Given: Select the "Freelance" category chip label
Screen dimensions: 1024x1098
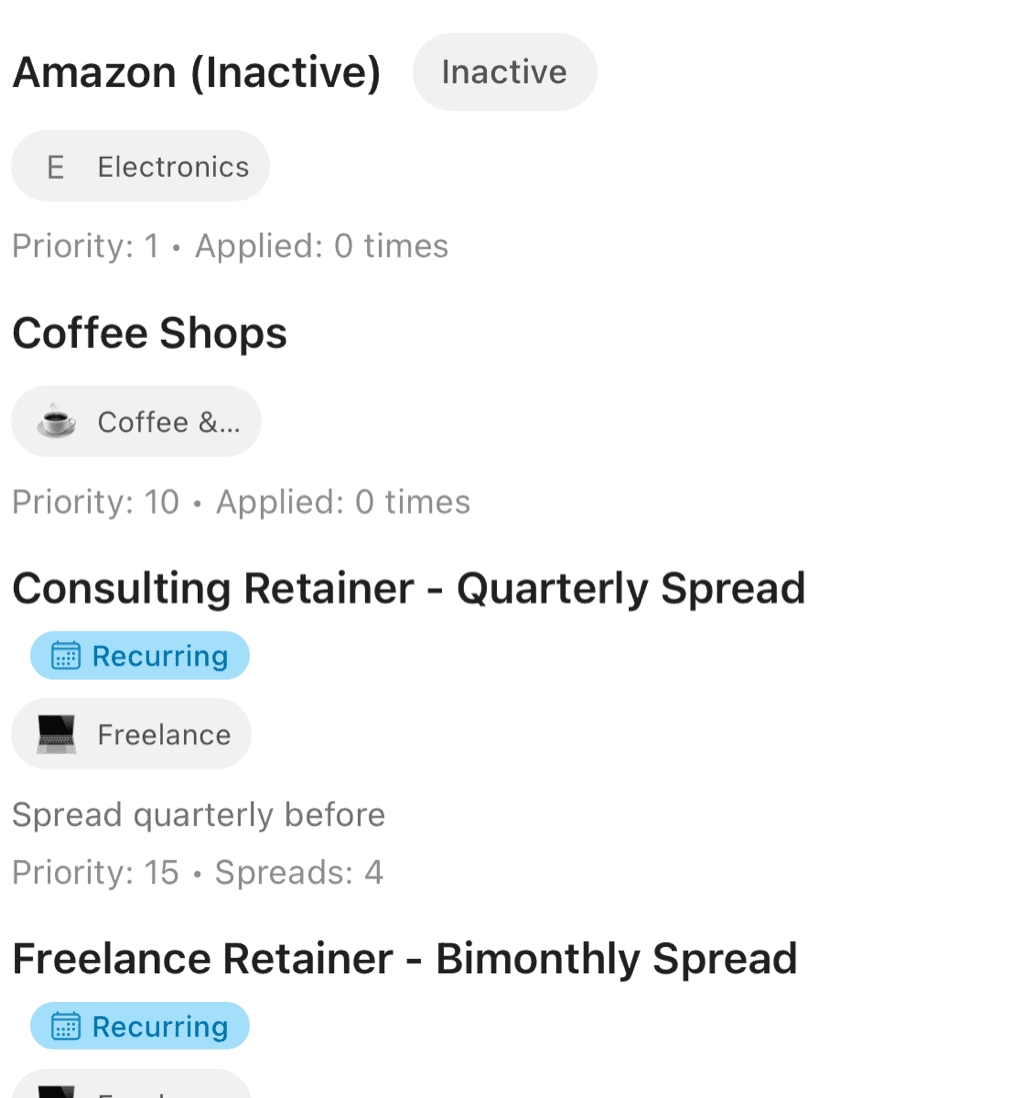Looking at the screenshot, I should [164, 735].
